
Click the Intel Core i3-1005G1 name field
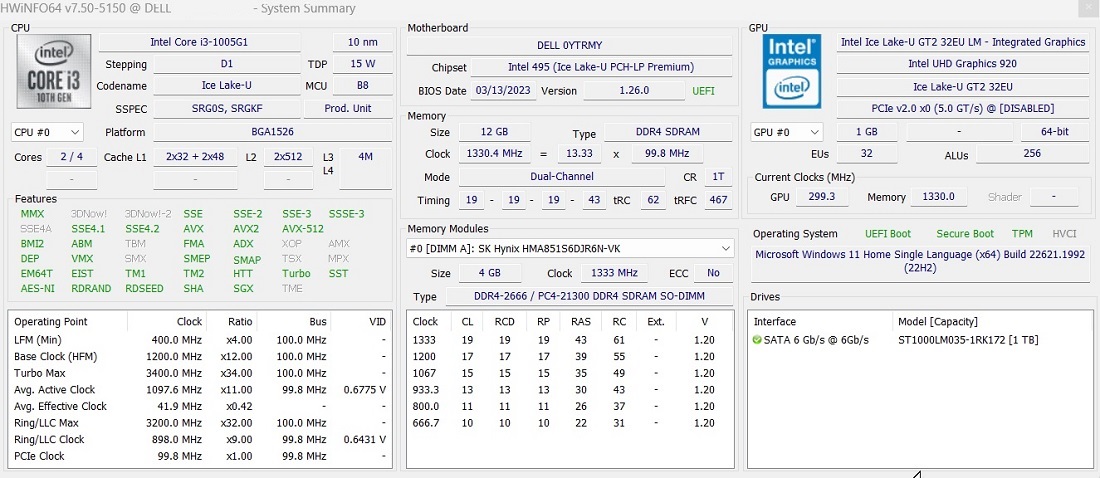(199, 42)
